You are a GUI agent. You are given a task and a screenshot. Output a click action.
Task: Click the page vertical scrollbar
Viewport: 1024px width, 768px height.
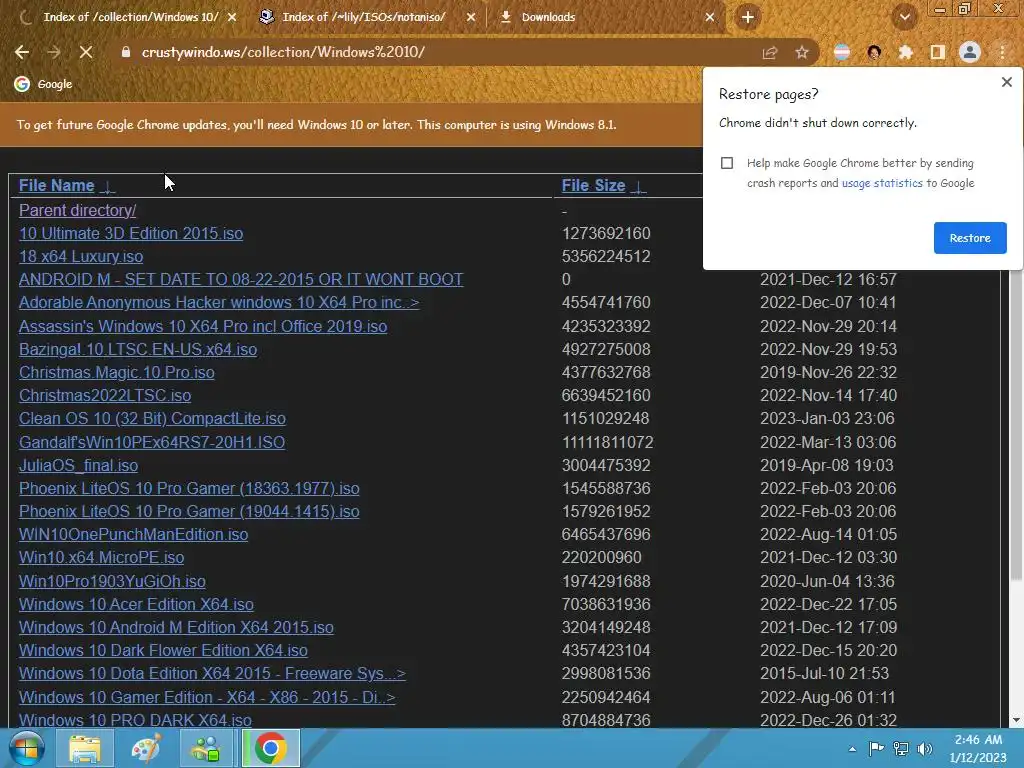tap(1016, 424)
